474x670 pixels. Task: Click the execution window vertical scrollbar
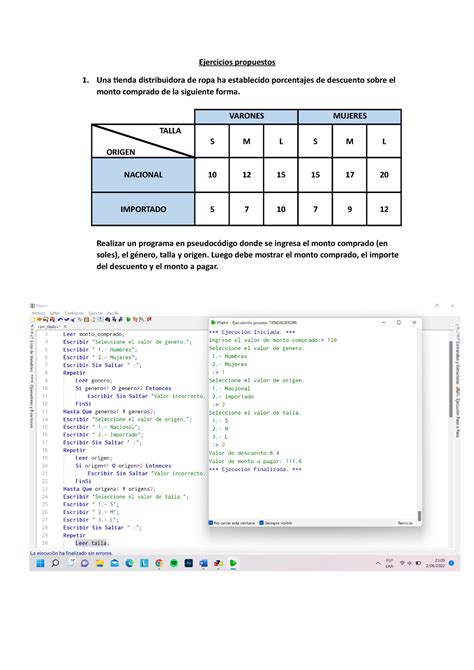419,516
